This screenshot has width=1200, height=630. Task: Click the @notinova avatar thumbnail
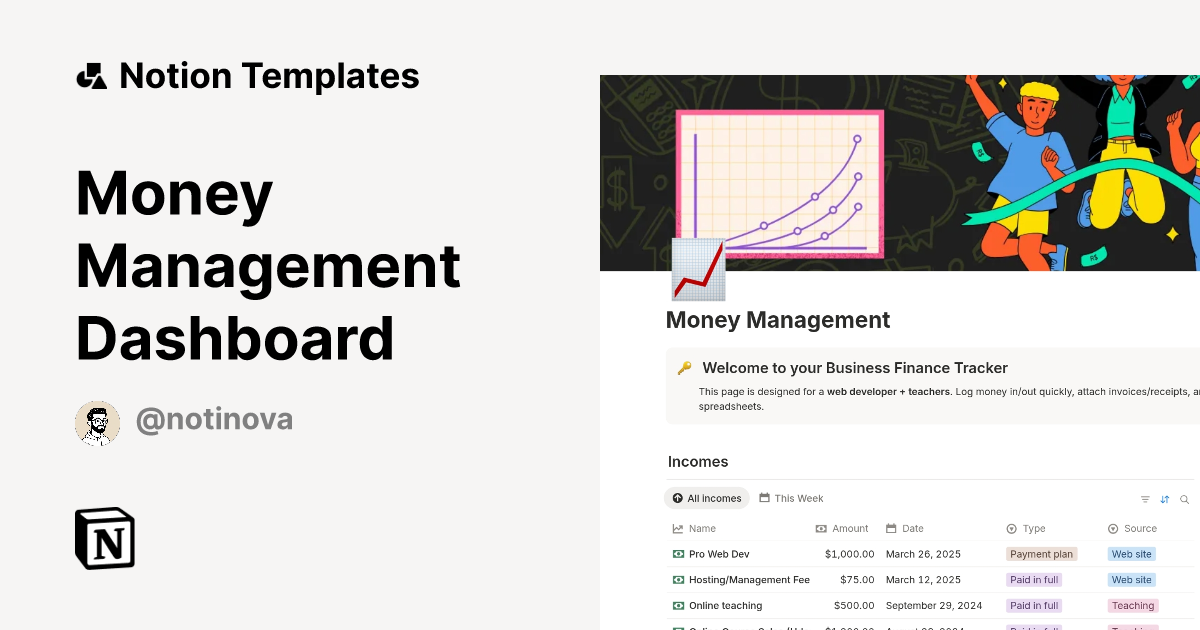97,422
